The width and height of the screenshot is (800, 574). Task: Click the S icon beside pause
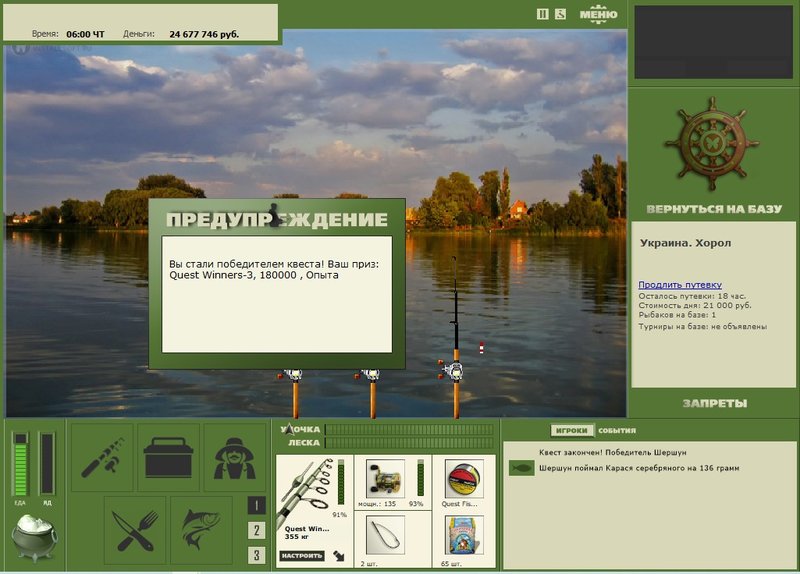pos(560,14)
